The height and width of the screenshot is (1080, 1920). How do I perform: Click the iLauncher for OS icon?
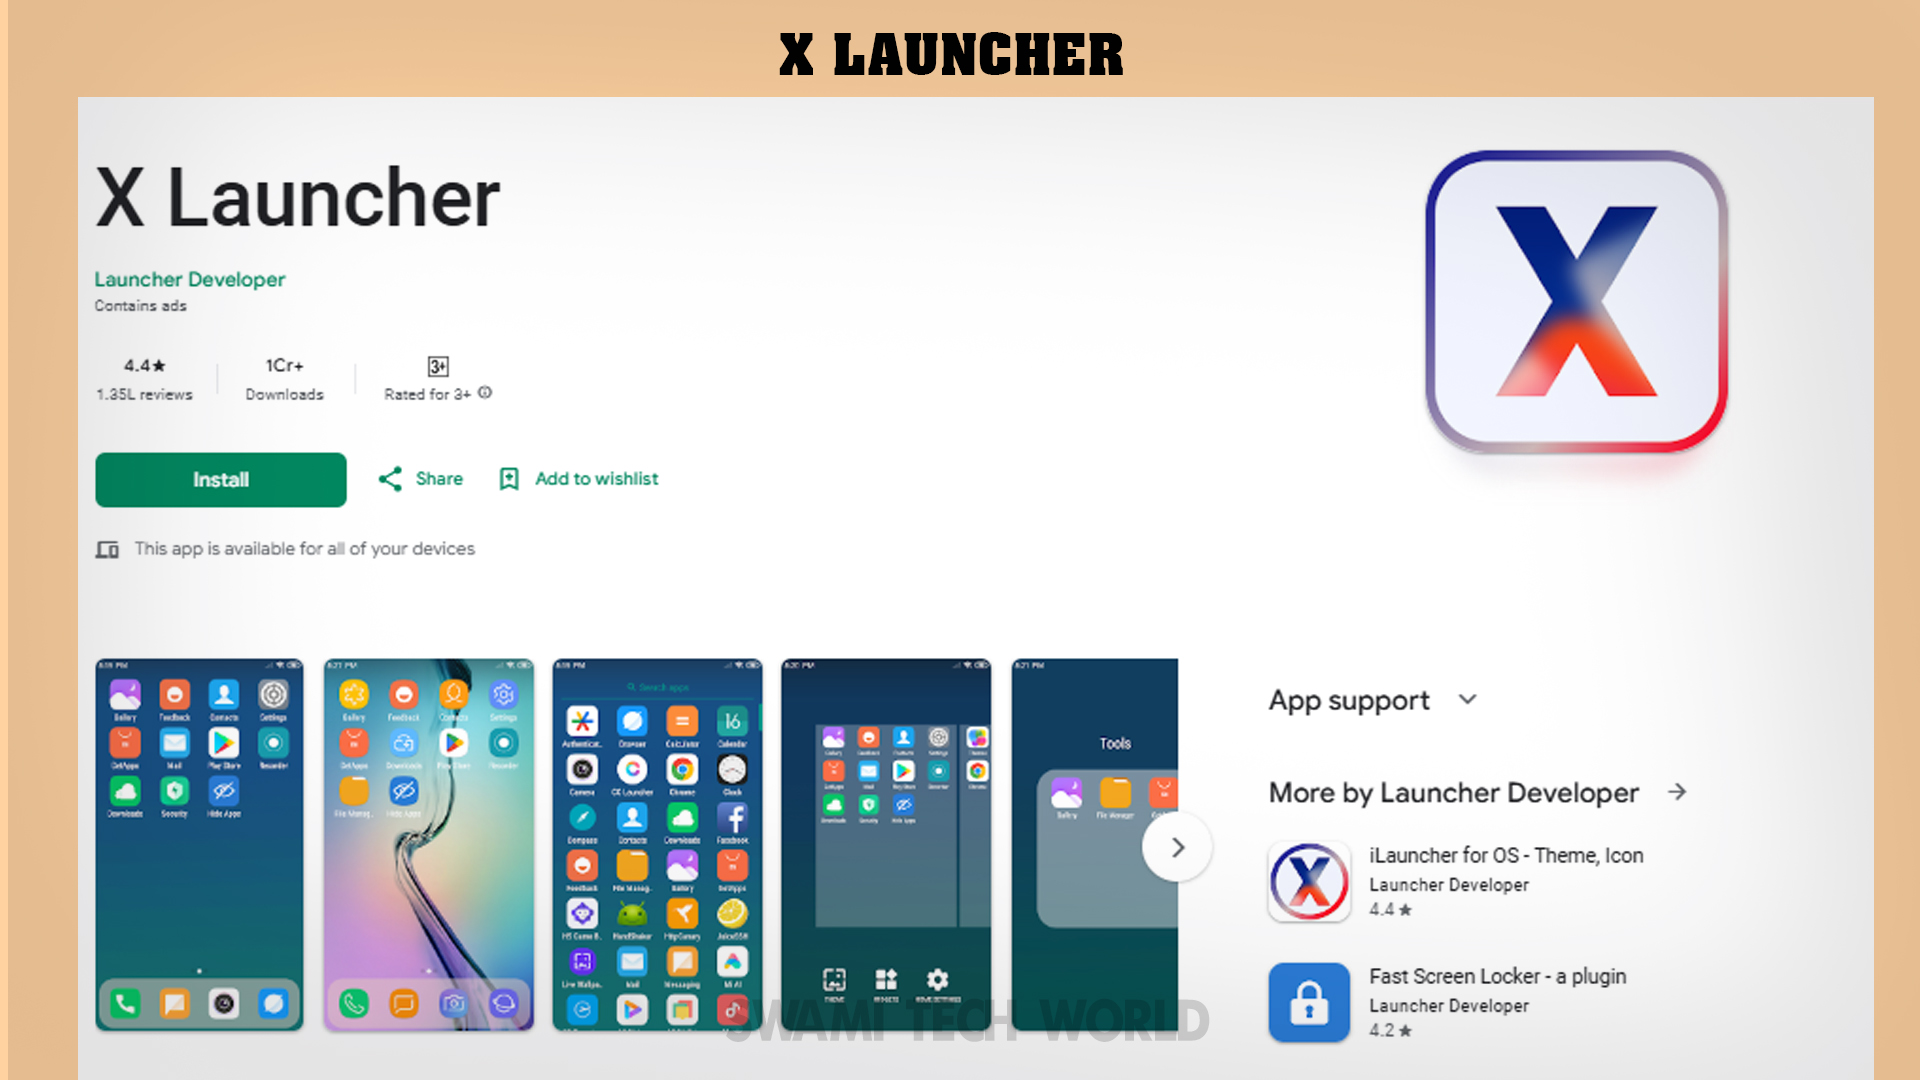coord(1308,882)
